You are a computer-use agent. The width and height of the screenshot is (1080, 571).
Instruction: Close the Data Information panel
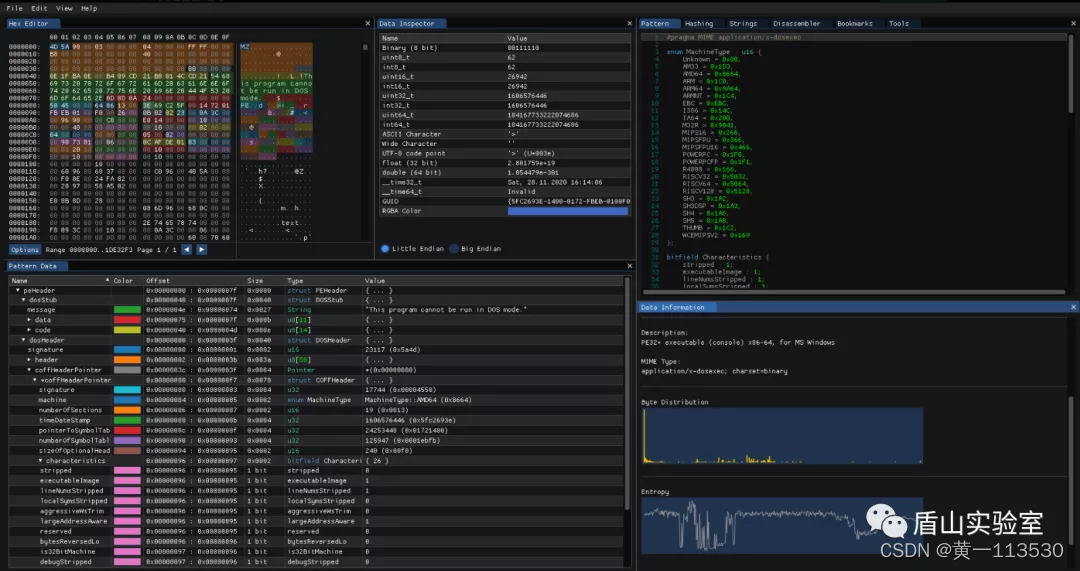click(x=1073, y=307)
